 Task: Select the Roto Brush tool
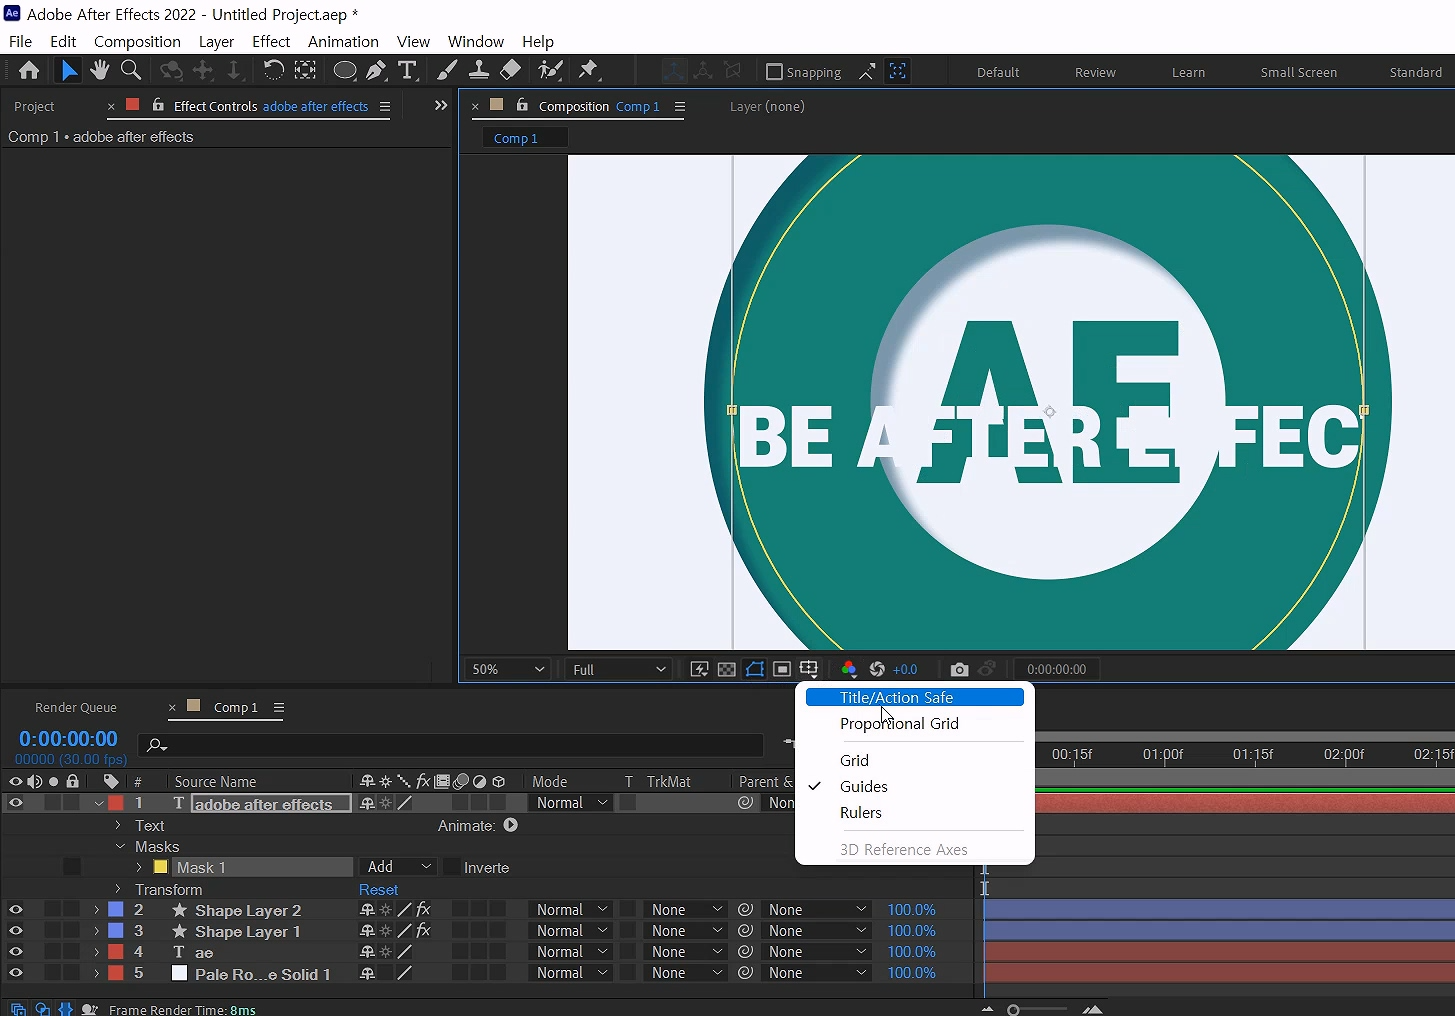point(550,70)
